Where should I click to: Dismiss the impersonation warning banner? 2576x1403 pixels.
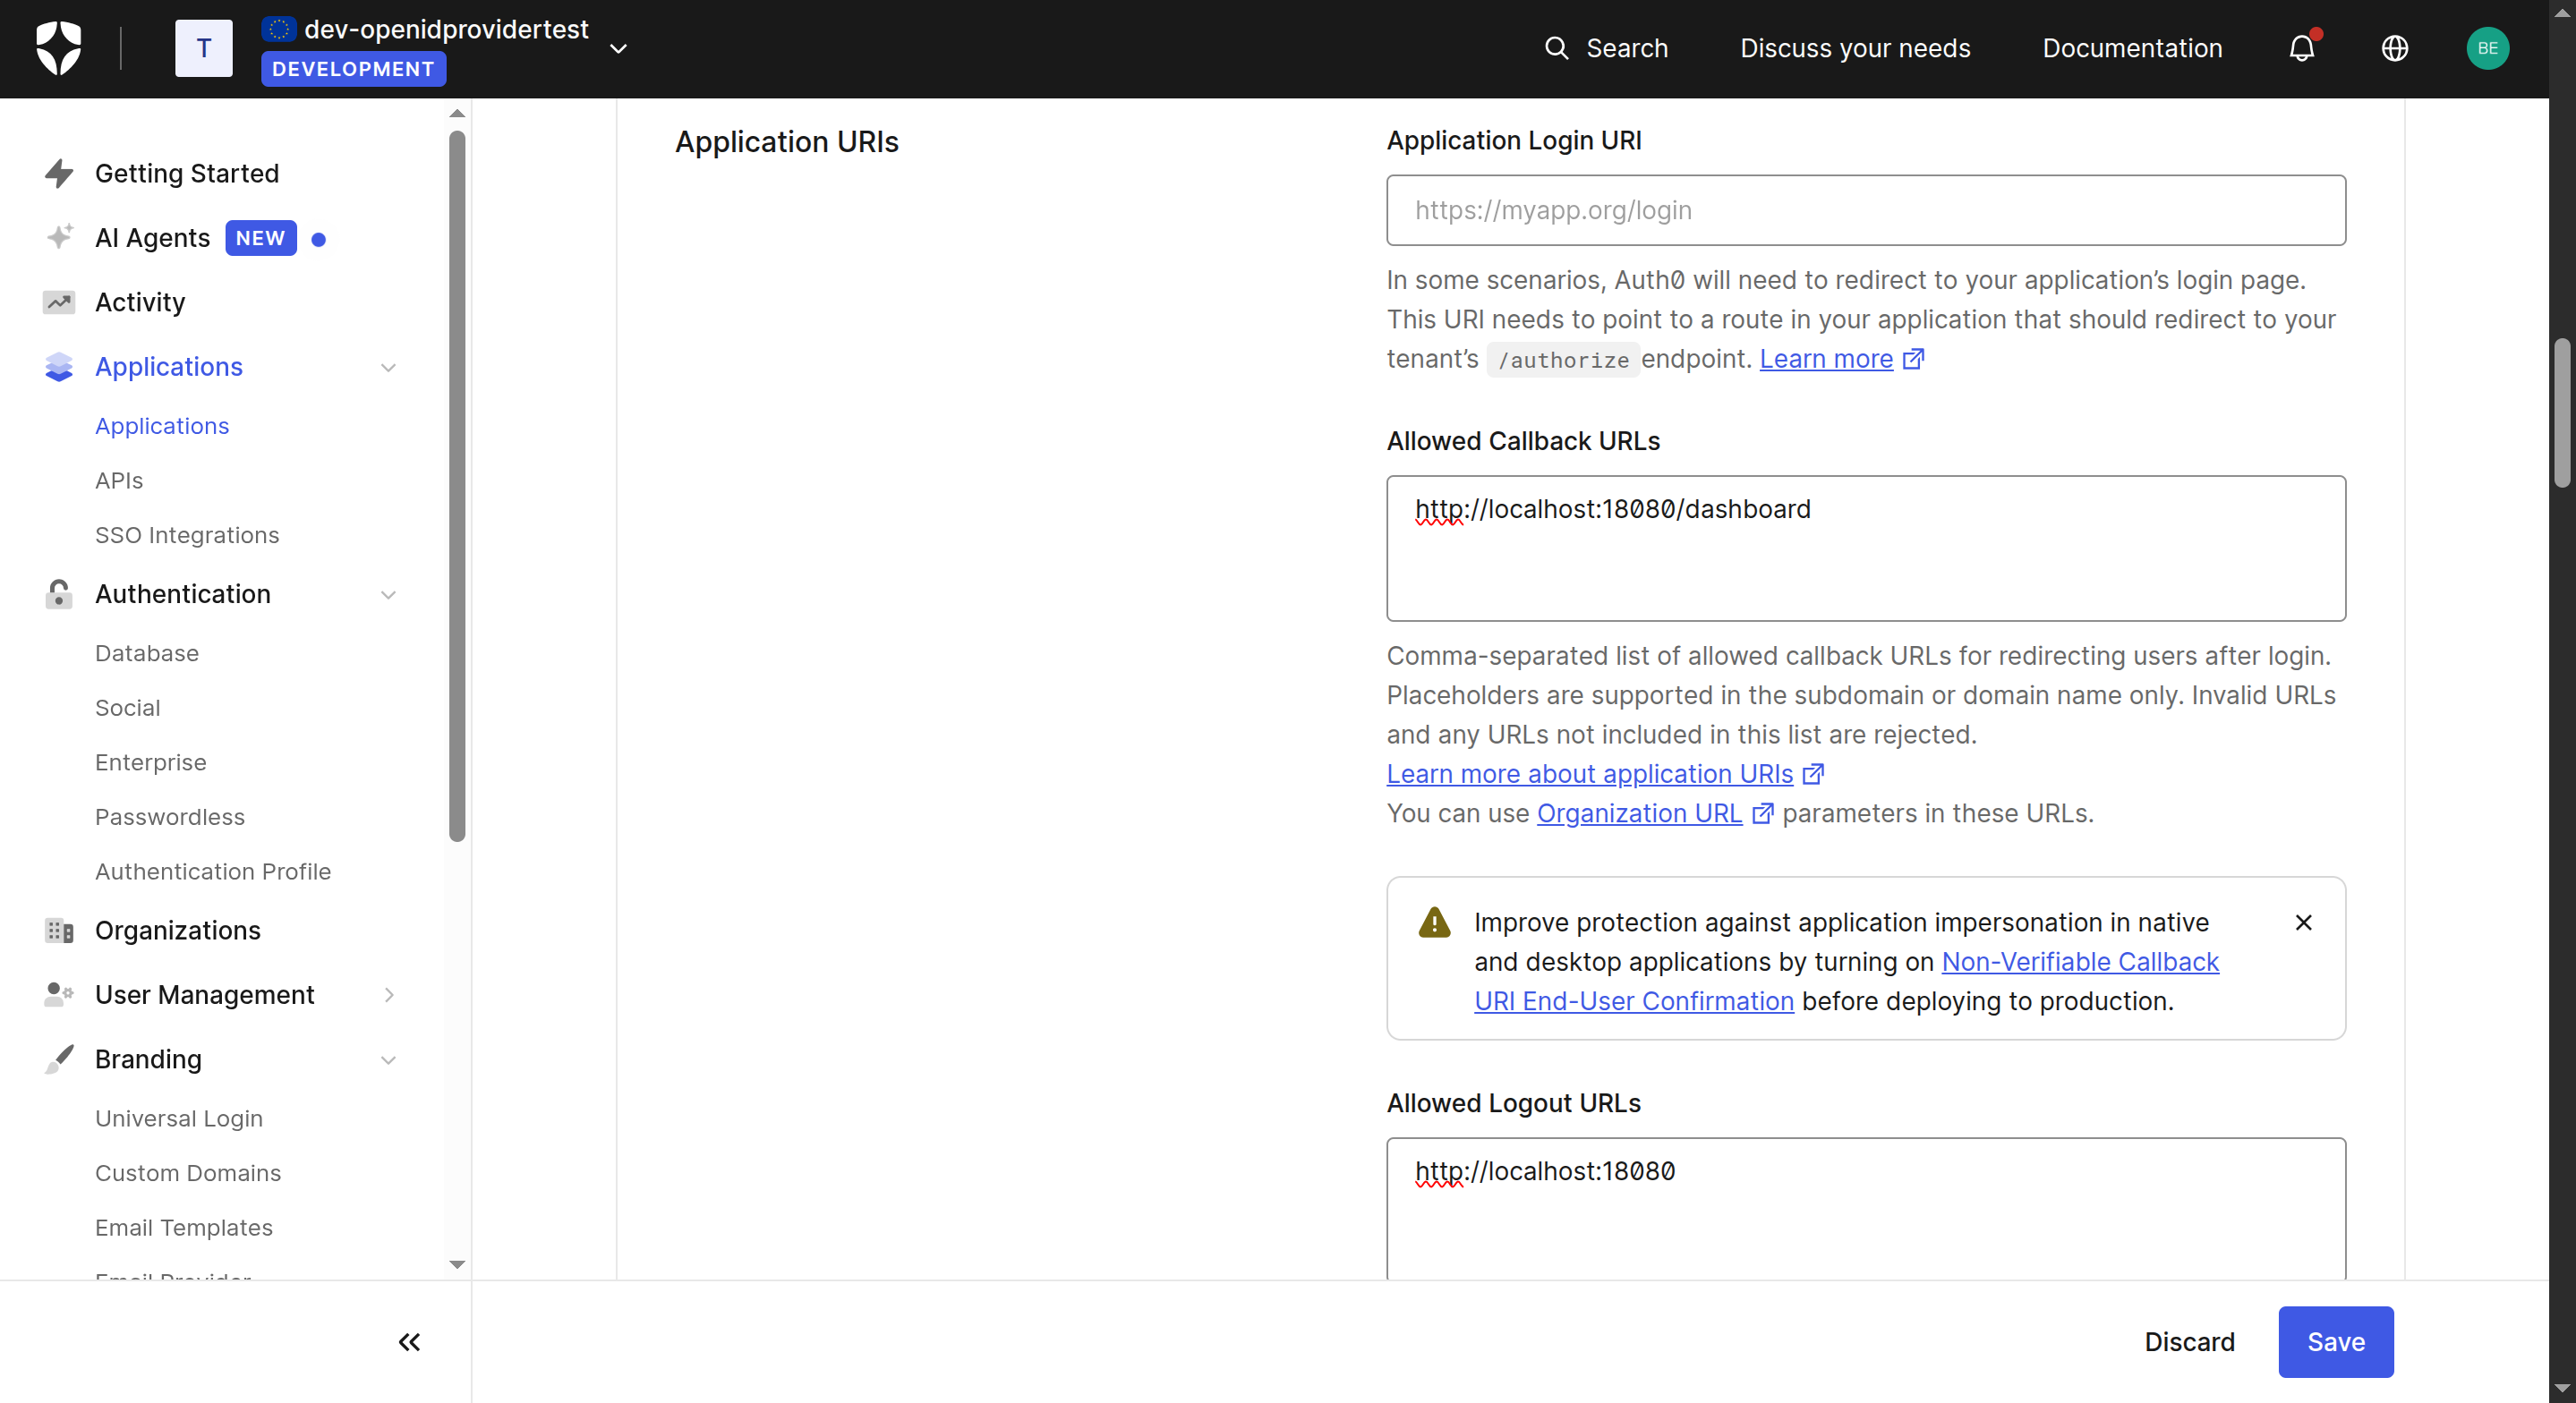(2303, 922)
